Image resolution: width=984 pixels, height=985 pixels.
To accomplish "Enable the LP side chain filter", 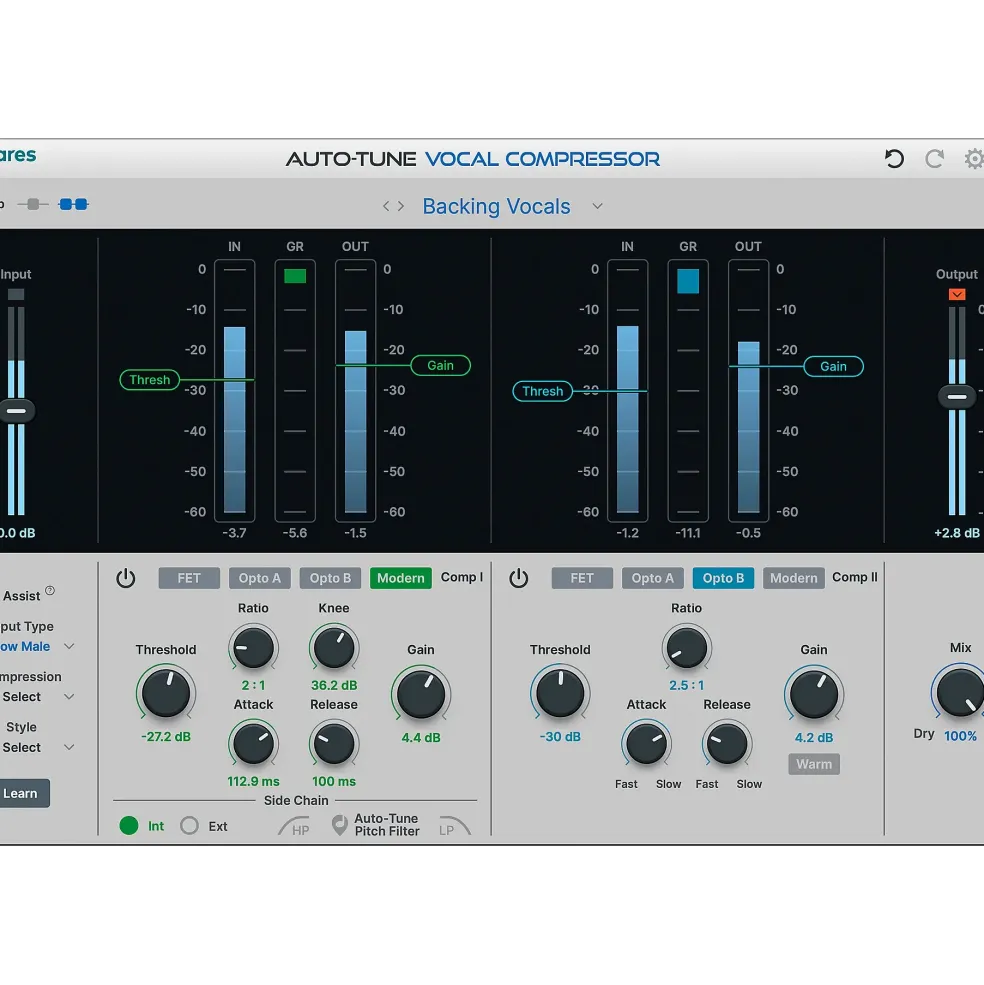I will pyautogui.click(x=454, y=827).
